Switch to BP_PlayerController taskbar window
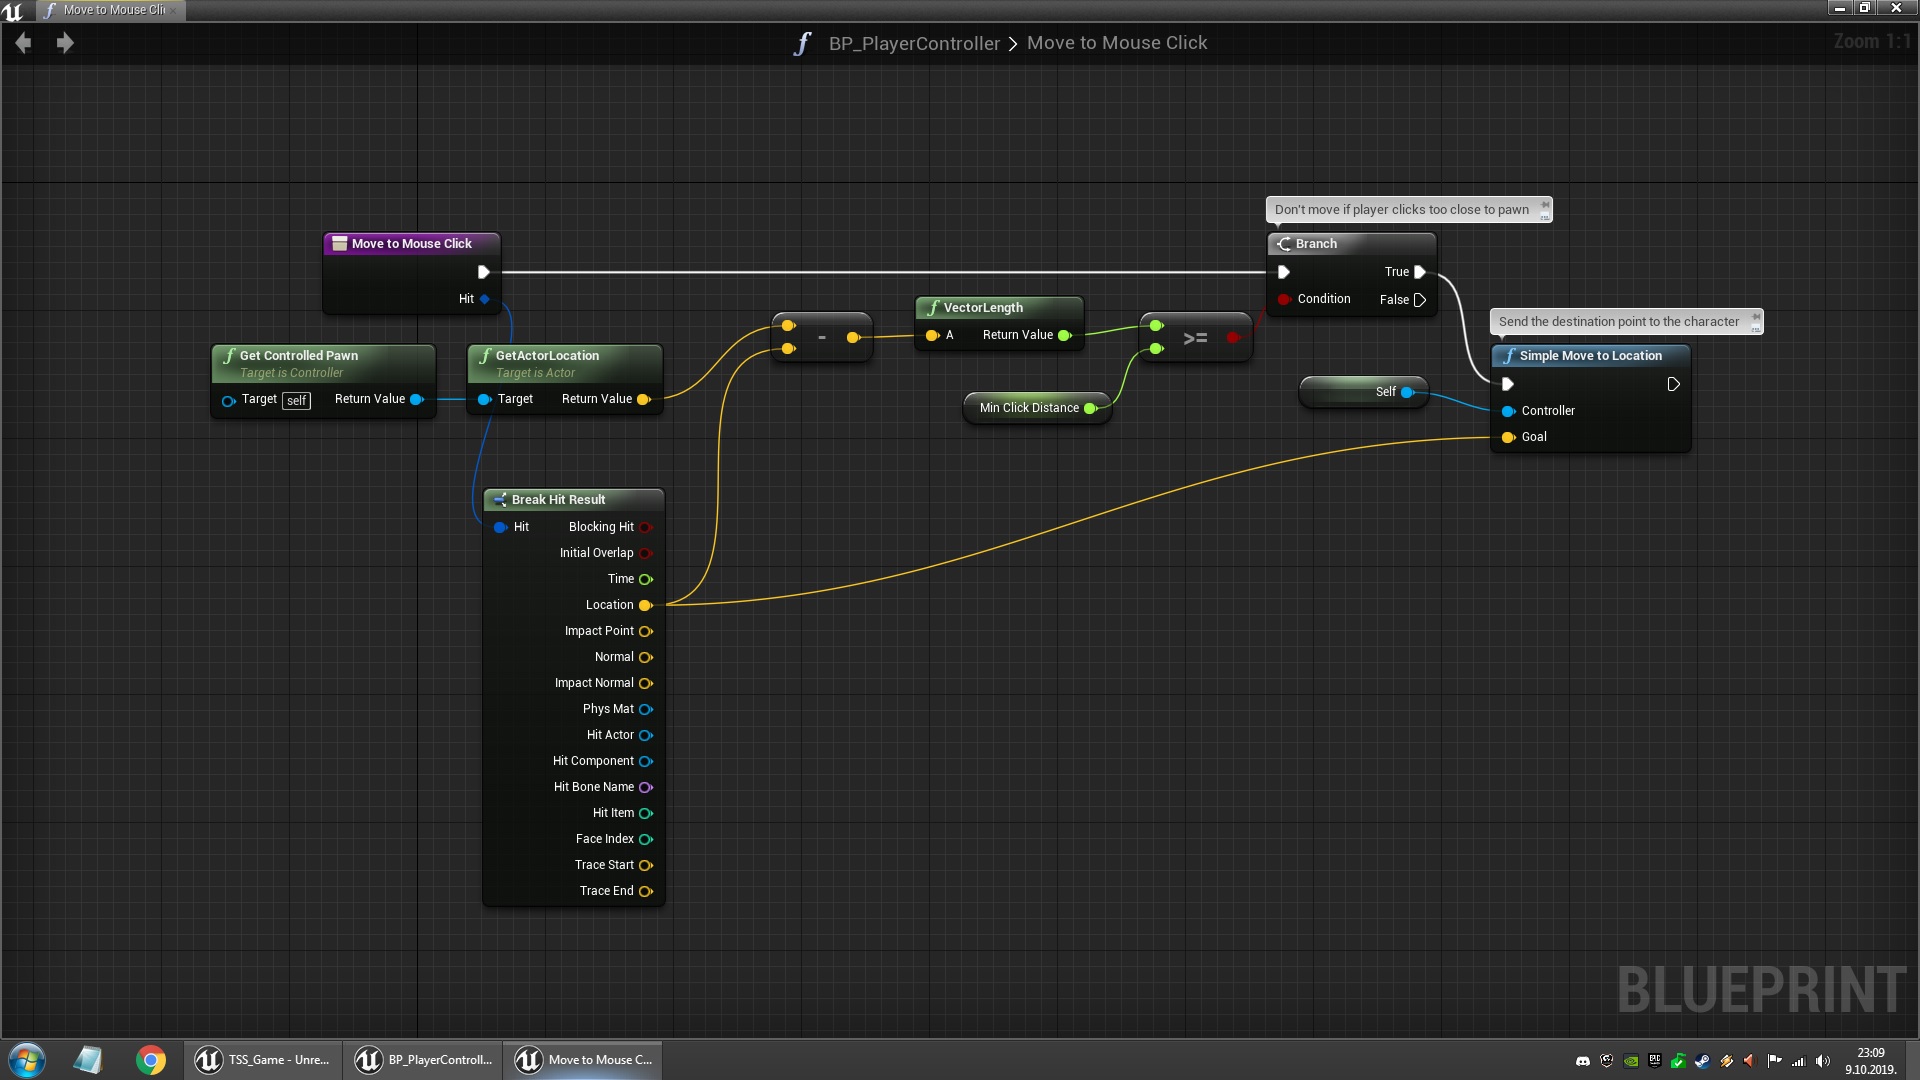 pos(424,1060)
